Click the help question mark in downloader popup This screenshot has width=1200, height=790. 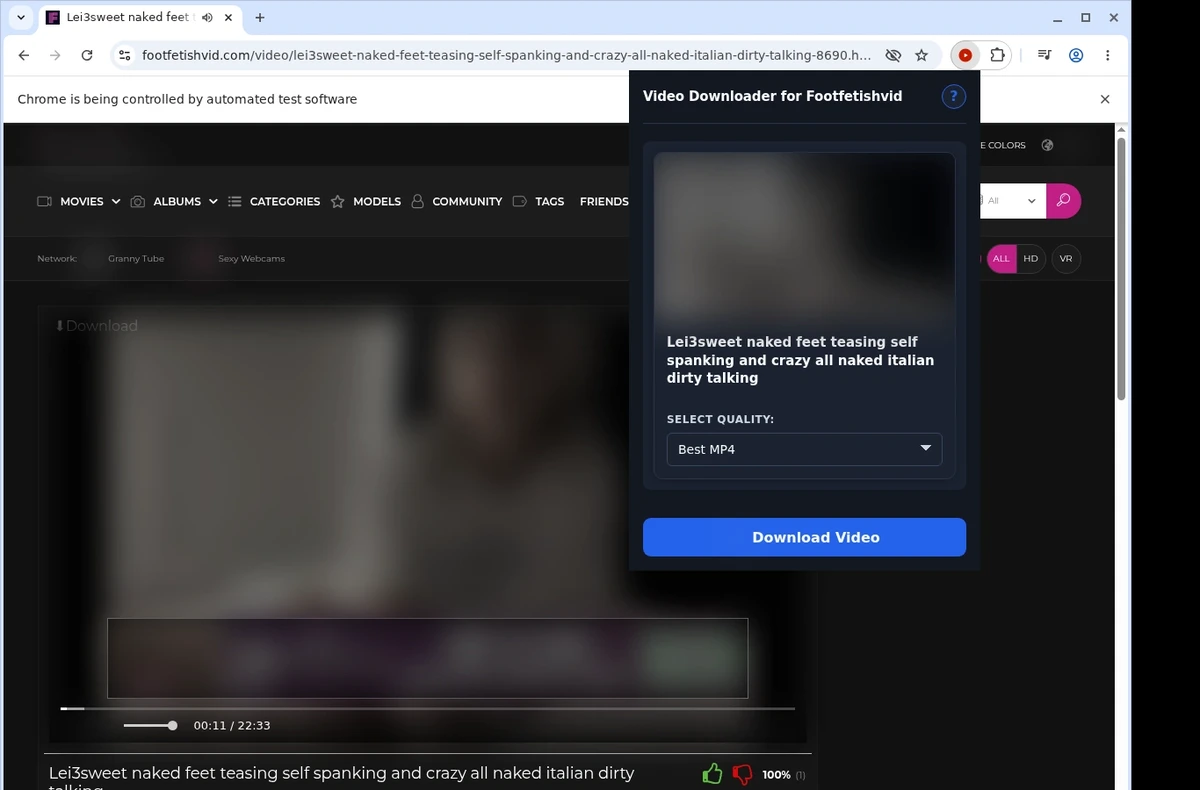coord(953,96)
